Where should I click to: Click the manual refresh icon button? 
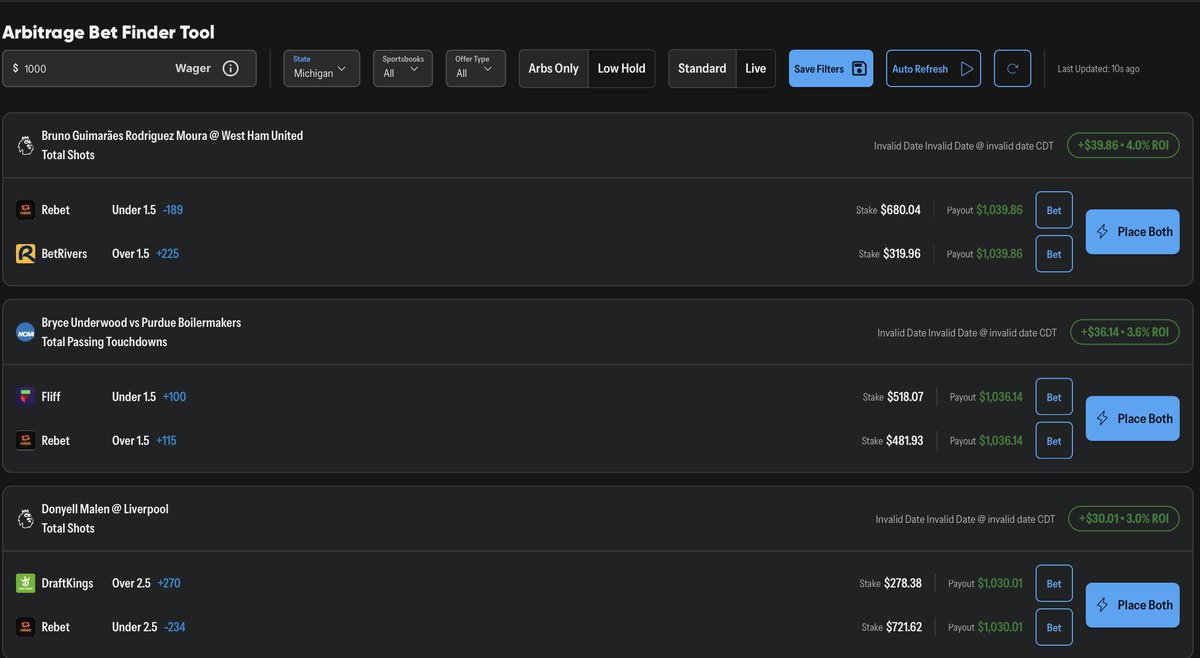(x=1012, y=69)
